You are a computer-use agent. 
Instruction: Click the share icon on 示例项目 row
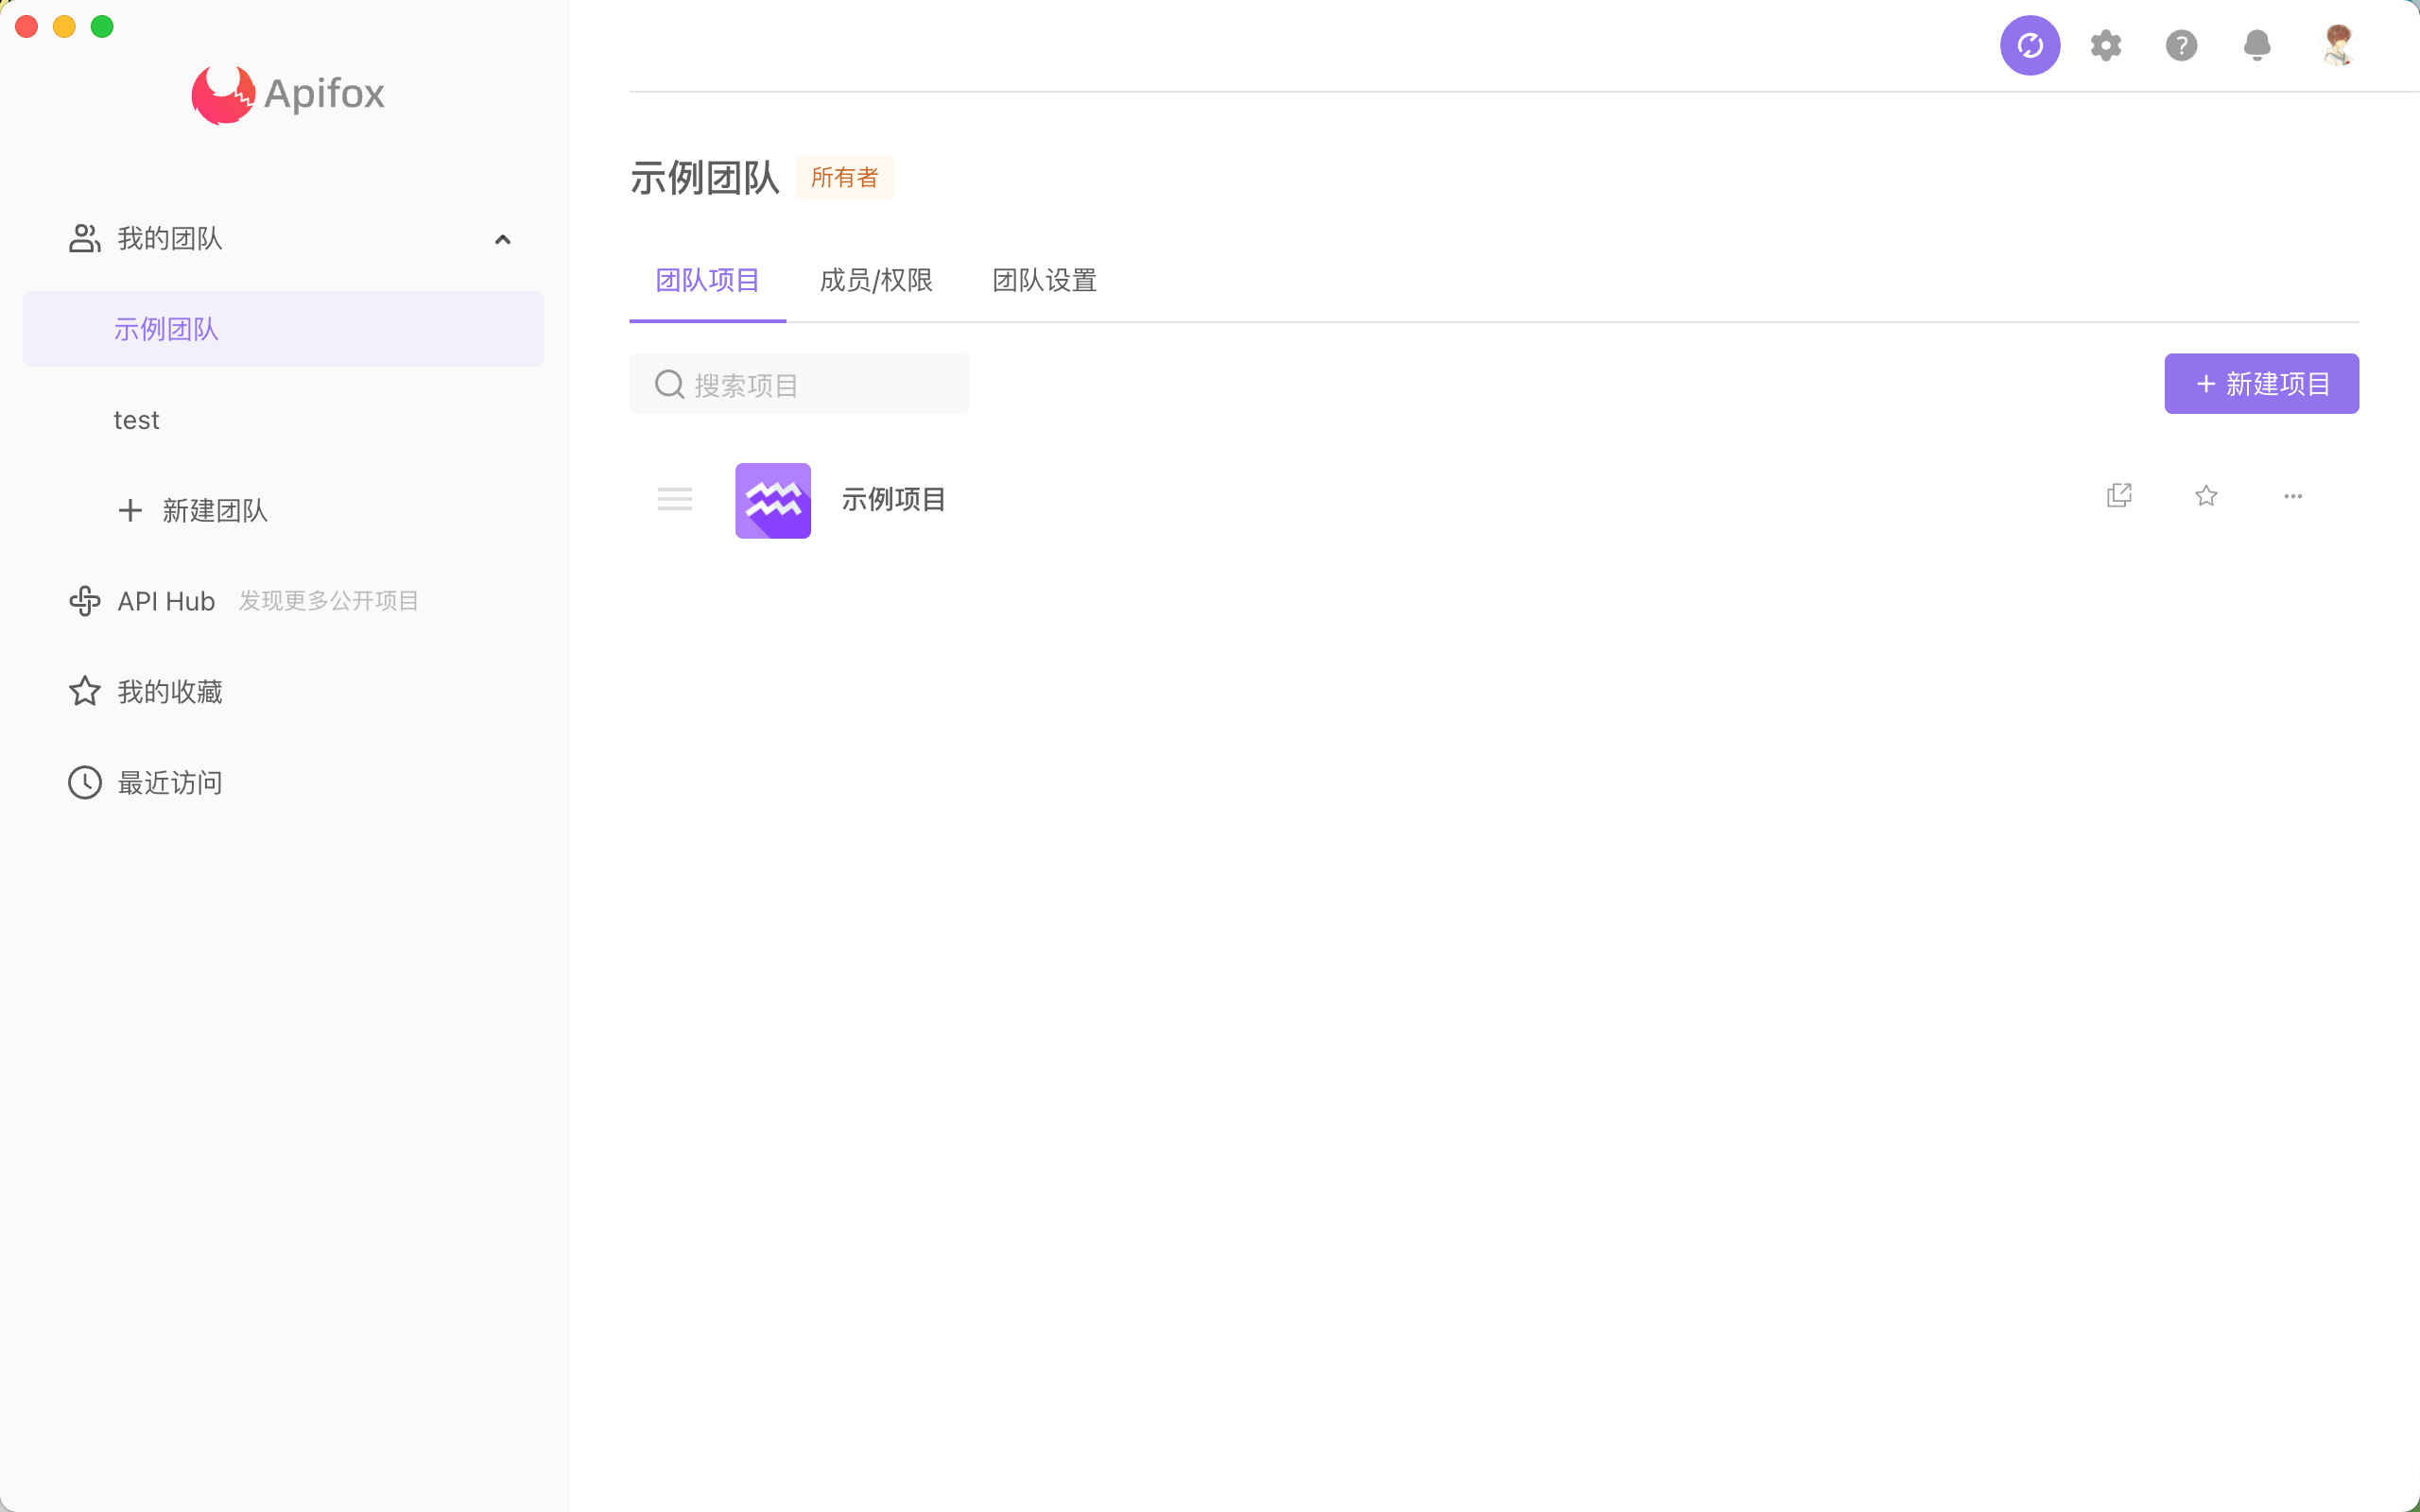click(2119, 495)
